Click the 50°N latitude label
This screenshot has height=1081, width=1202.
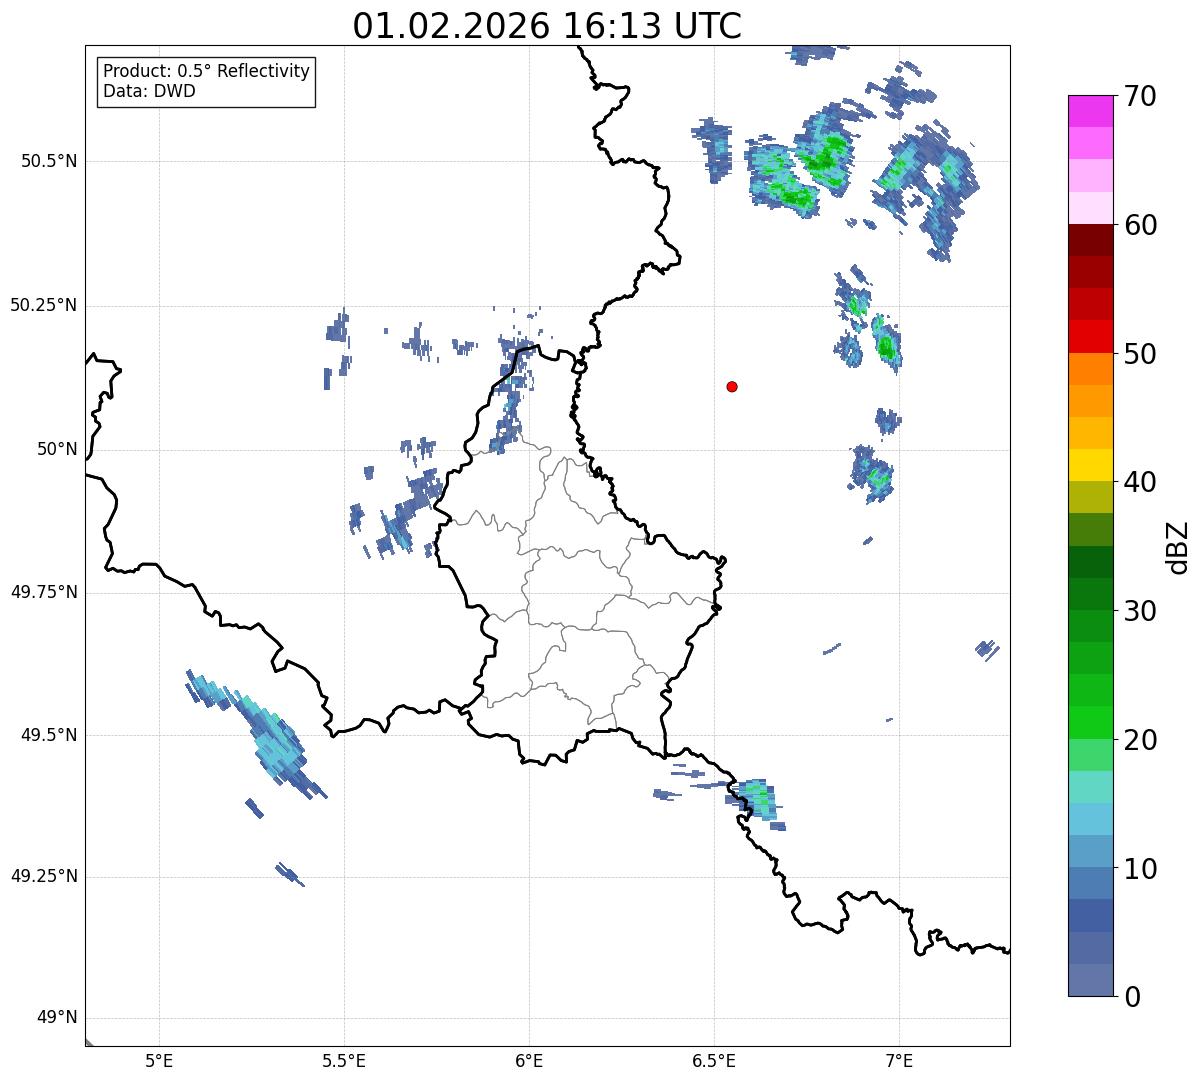coord(57,449)
